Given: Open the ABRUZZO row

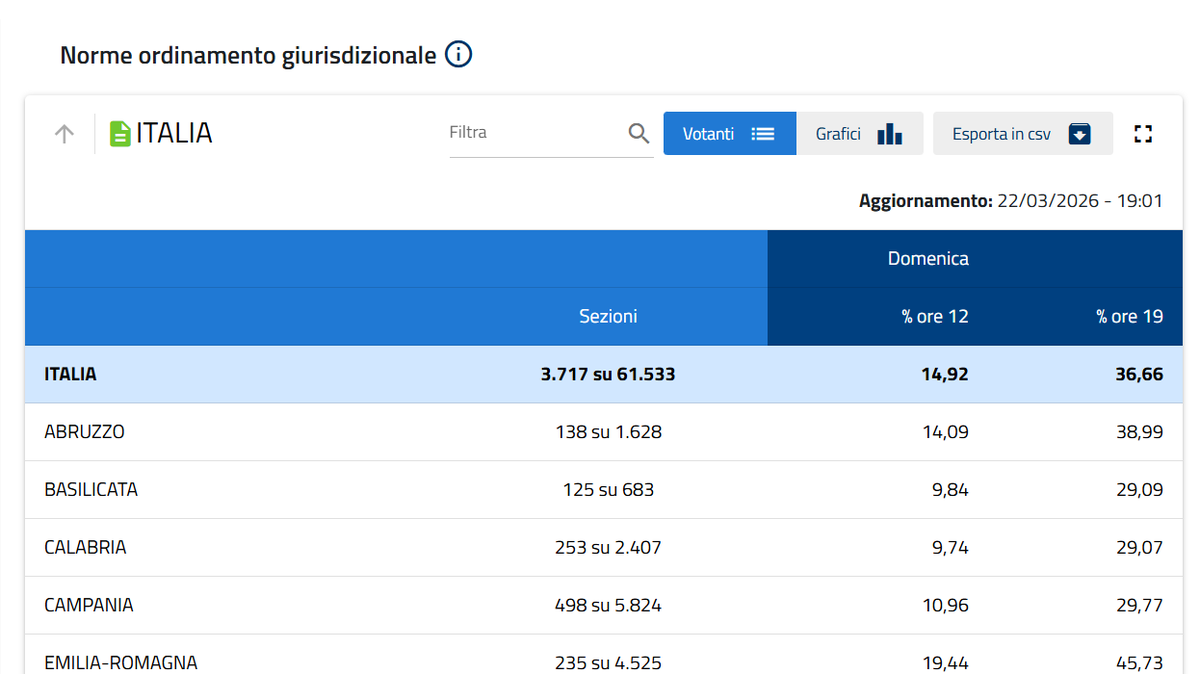Looking at the screenshot, I should point(603,432).
